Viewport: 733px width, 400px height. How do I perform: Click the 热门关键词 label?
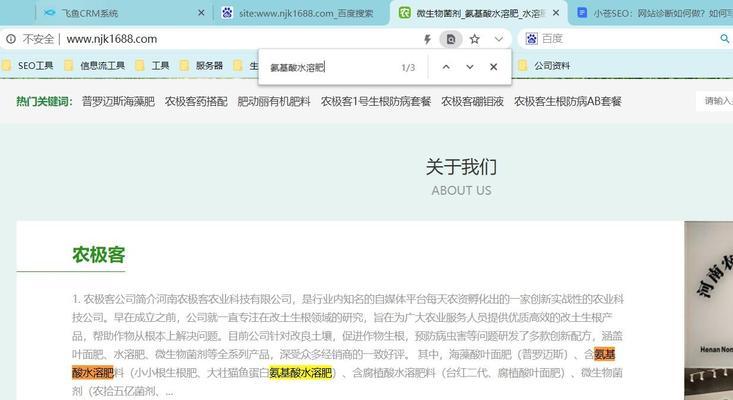[x=44, y=101]
